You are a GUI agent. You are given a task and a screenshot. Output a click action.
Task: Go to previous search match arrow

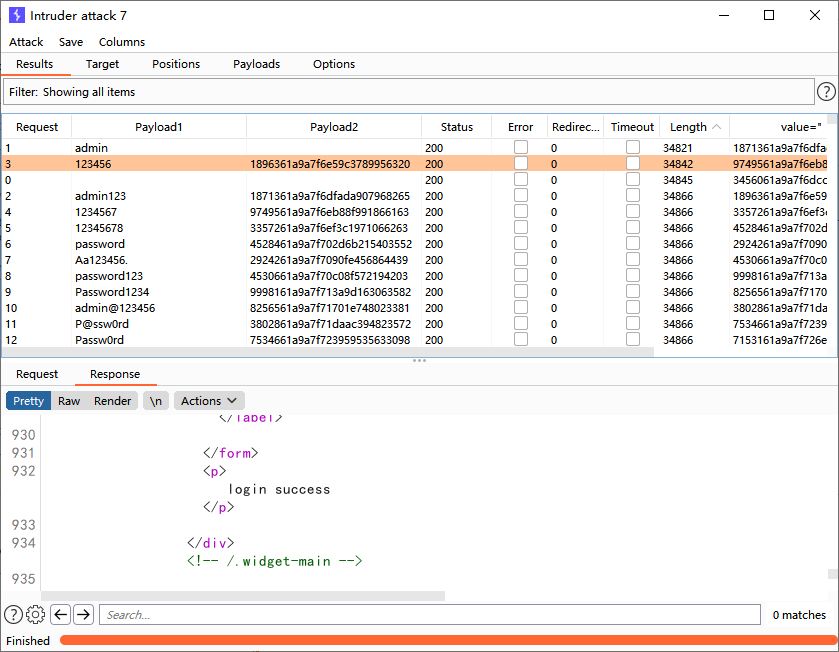(61, 615)
